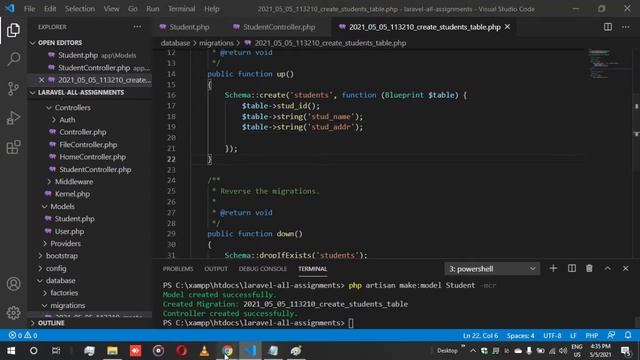
Task: Split the editor to the right
Action: coord(608,27)
